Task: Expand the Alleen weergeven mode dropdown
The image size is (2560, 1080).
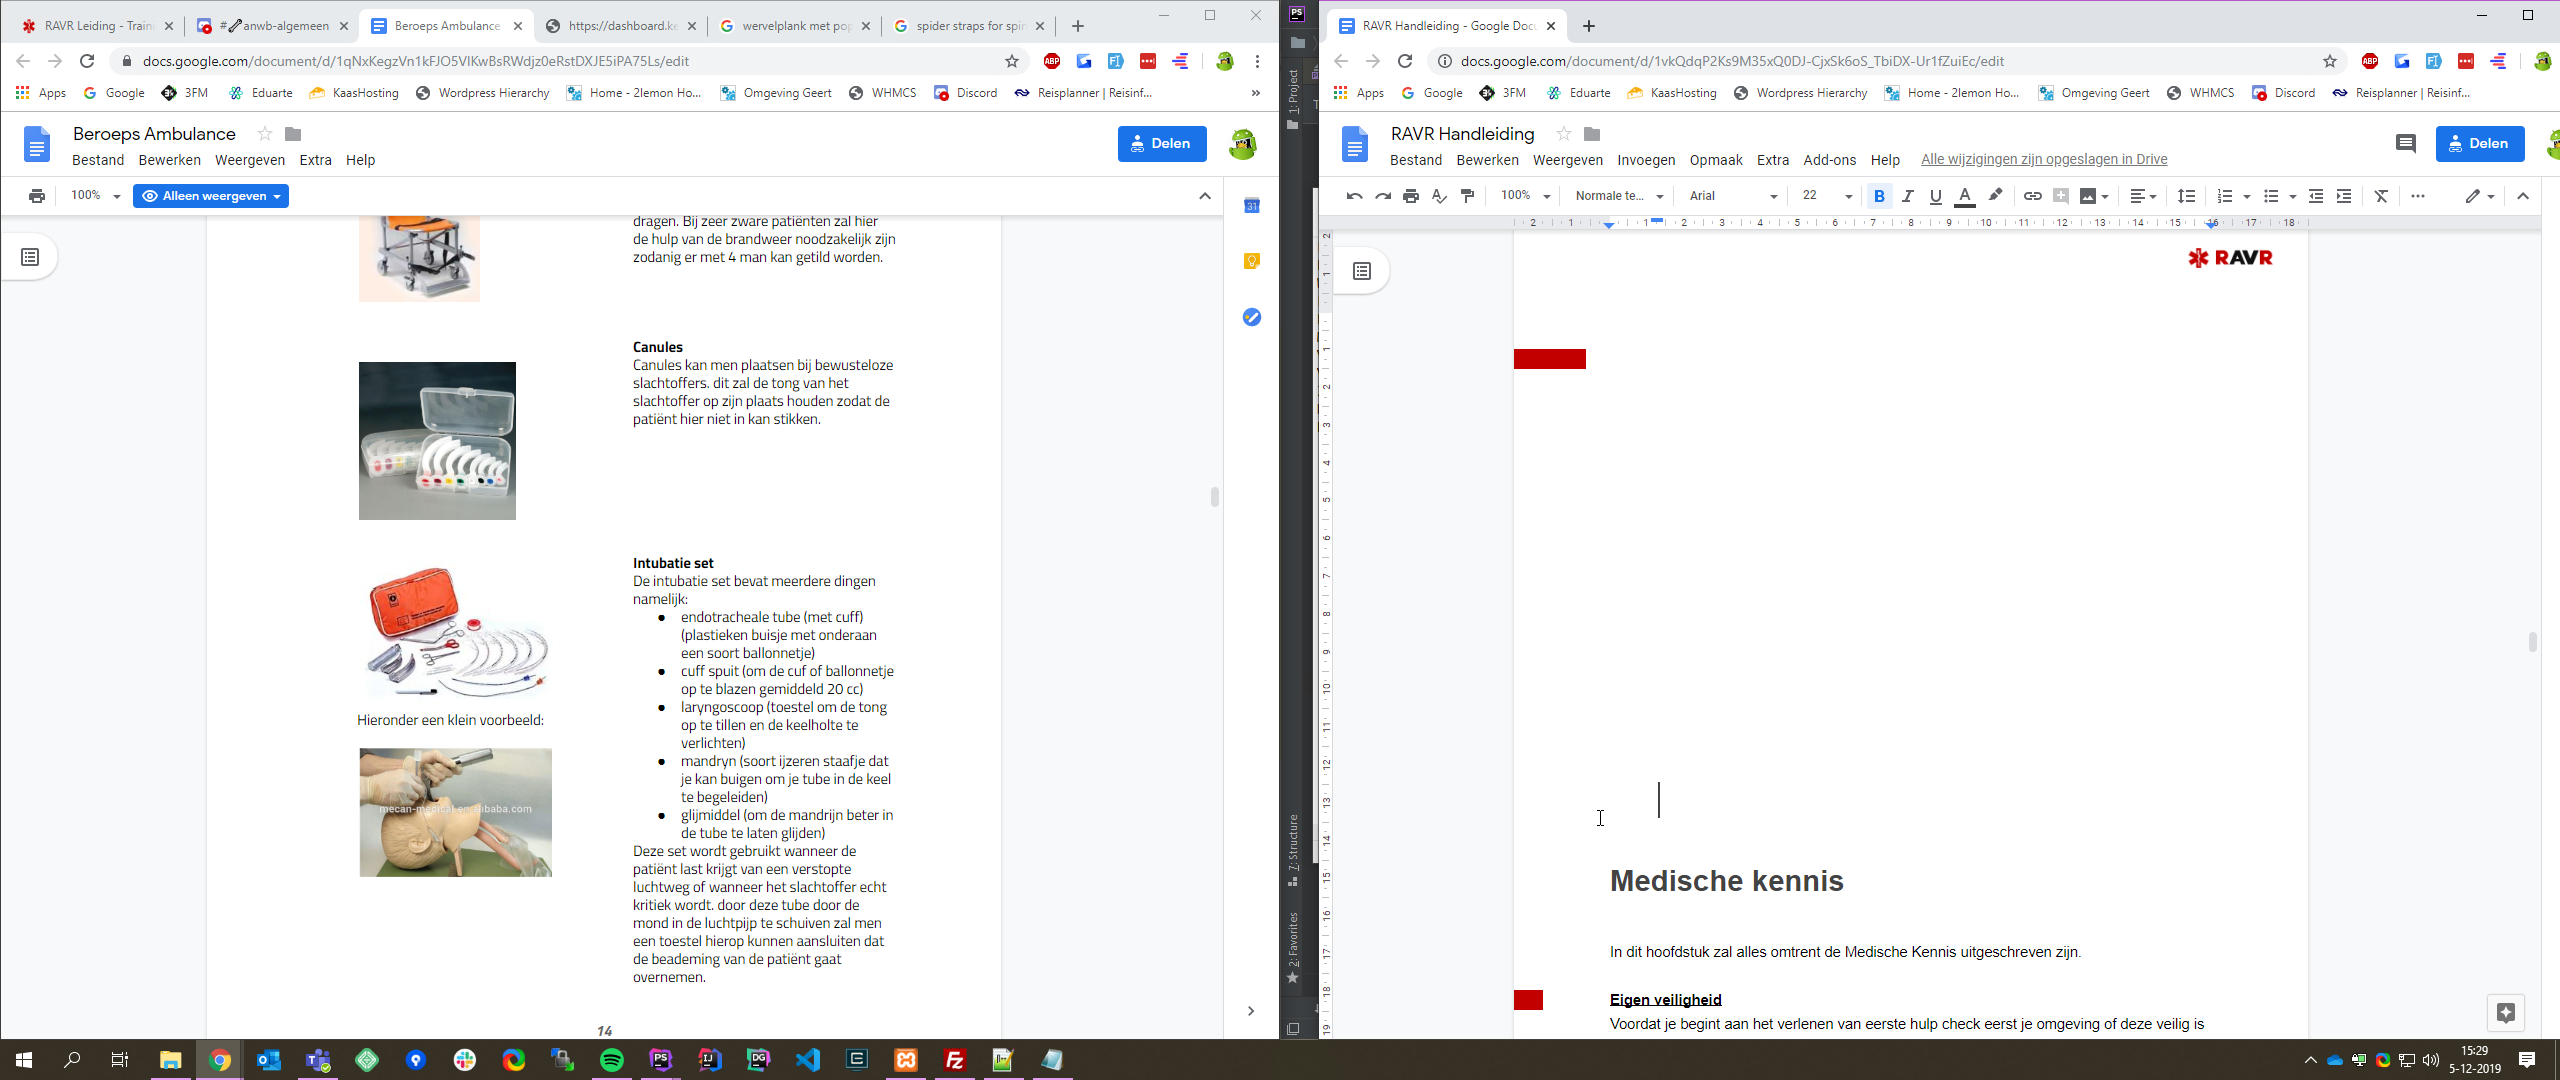Action: pos(211,196)
